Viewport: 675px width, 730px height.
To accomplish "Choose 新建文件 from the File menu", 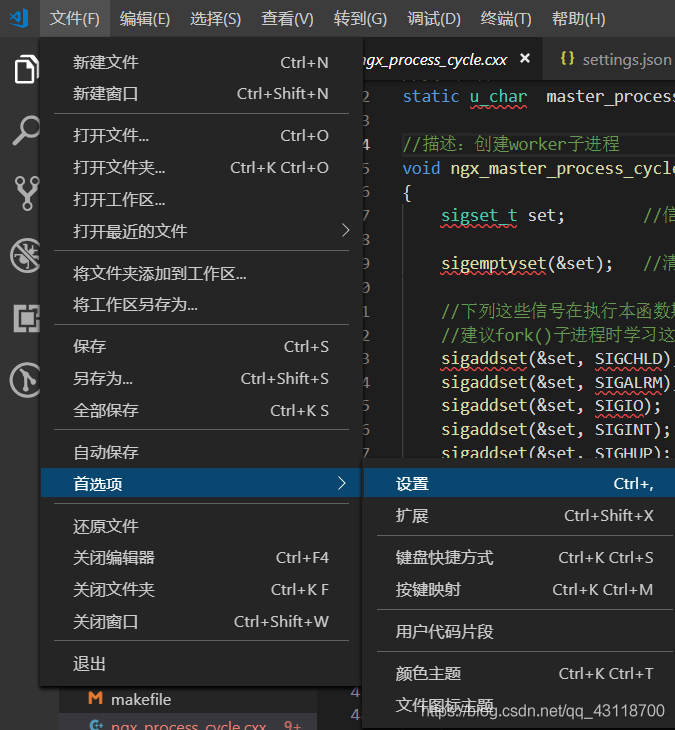I will [x=201, y=62].
